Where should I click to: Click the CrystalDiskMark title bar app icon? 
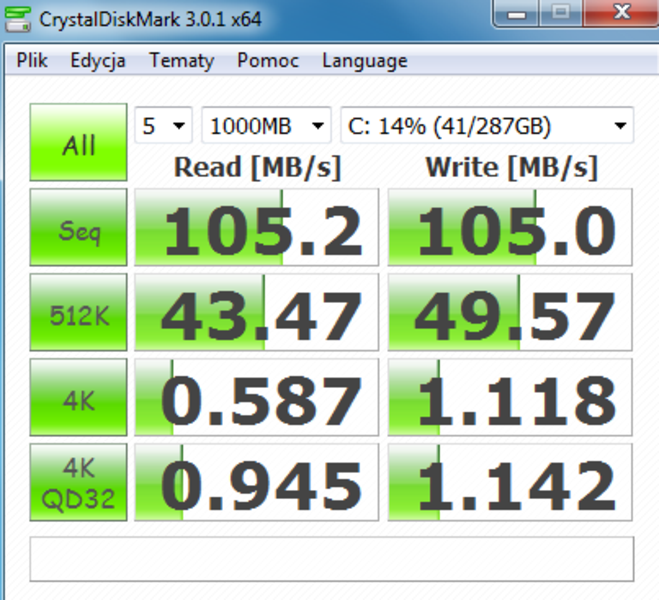[x=18, y=19]
